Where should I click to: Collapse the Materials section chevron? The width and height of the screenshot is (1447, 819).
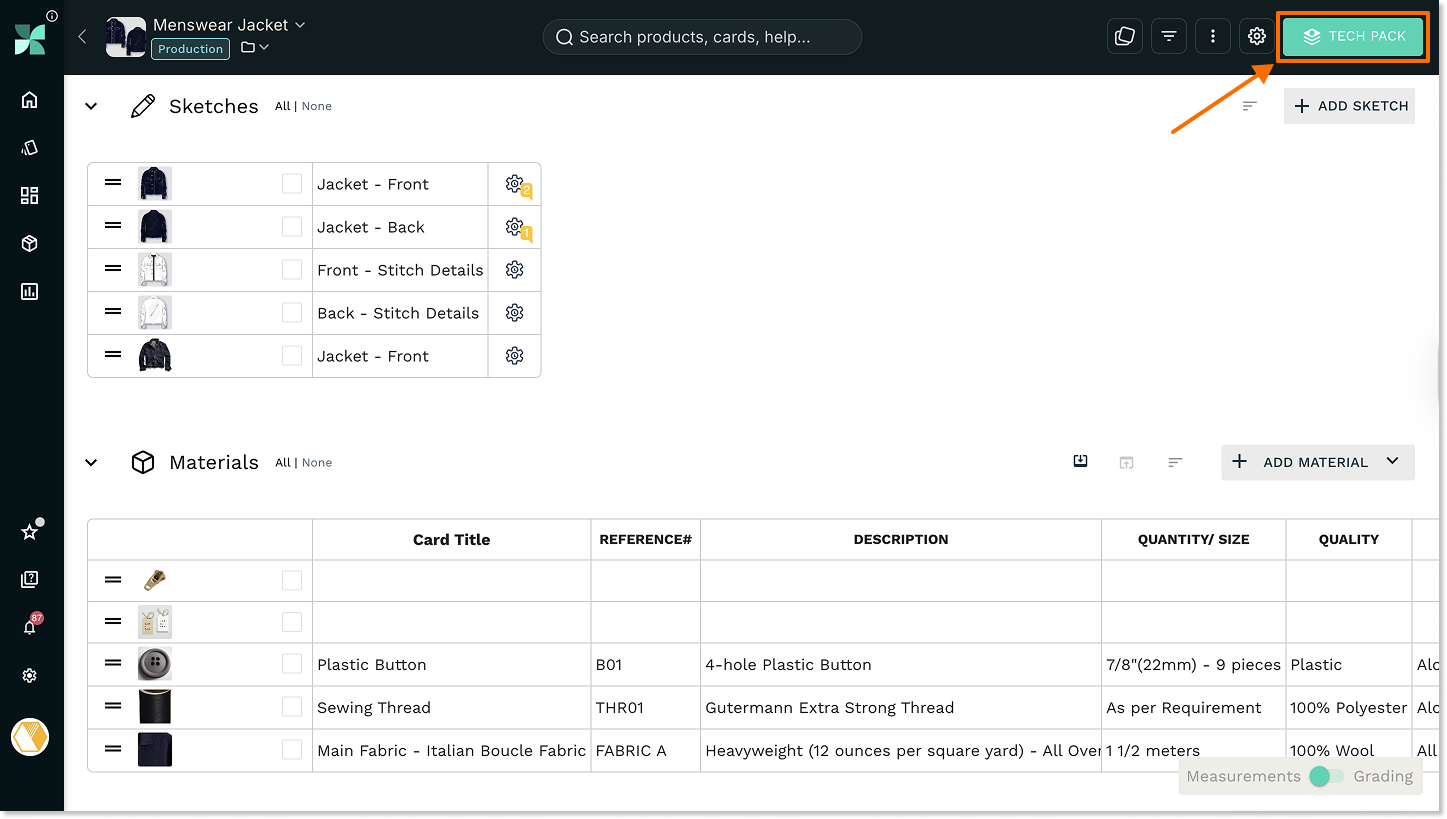[x=91, y=462]
